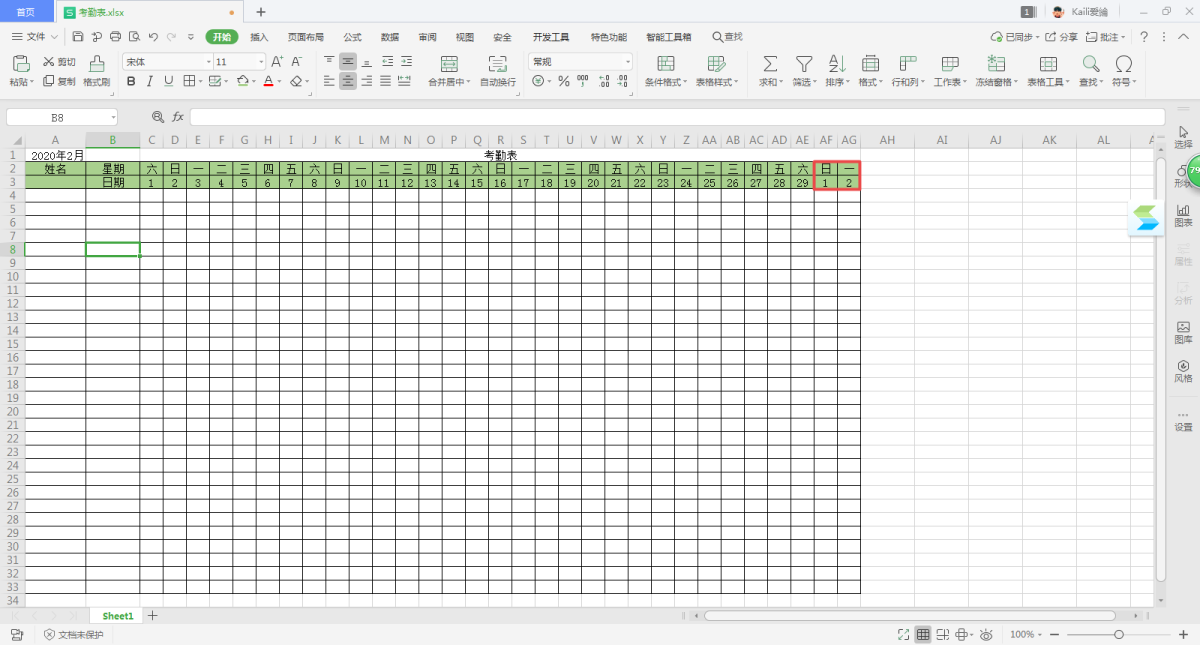The height and width of the screenshot is (645, 1200).
Task: Toggle bold formatting
Action: coord(130,82)
